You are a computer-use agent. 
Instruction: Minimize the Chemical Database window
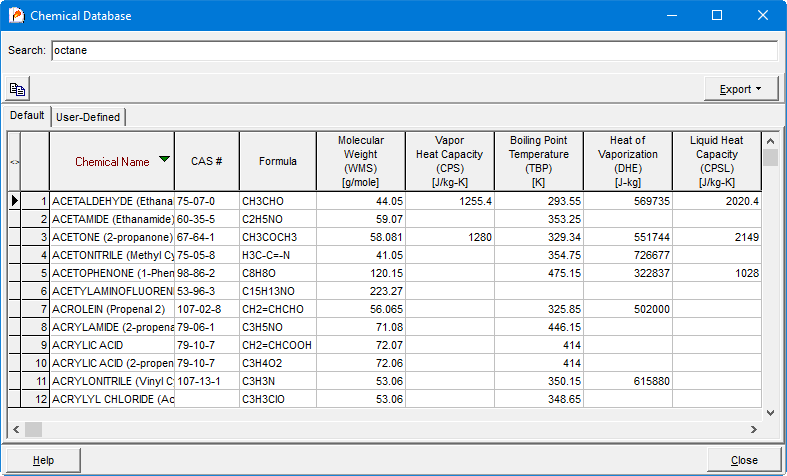pos(673,15)
